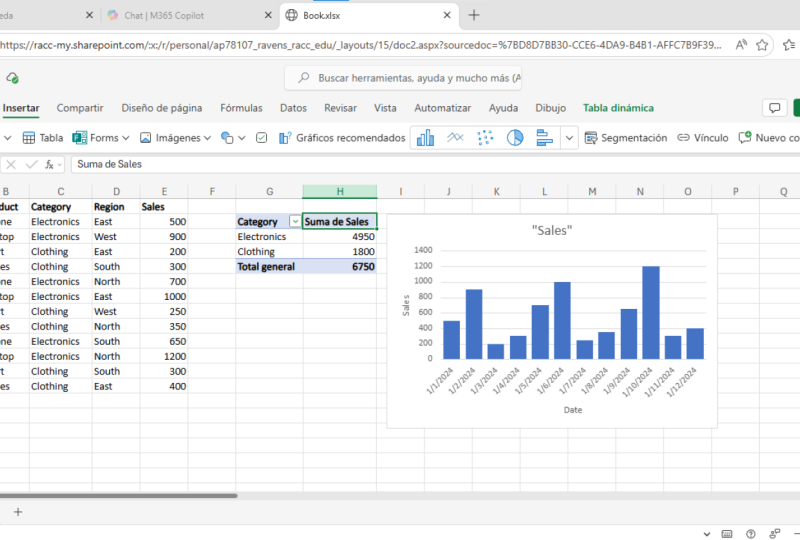Open the comments pane icon
This screenshot has width=800, height=540.
tap(774, 108)
